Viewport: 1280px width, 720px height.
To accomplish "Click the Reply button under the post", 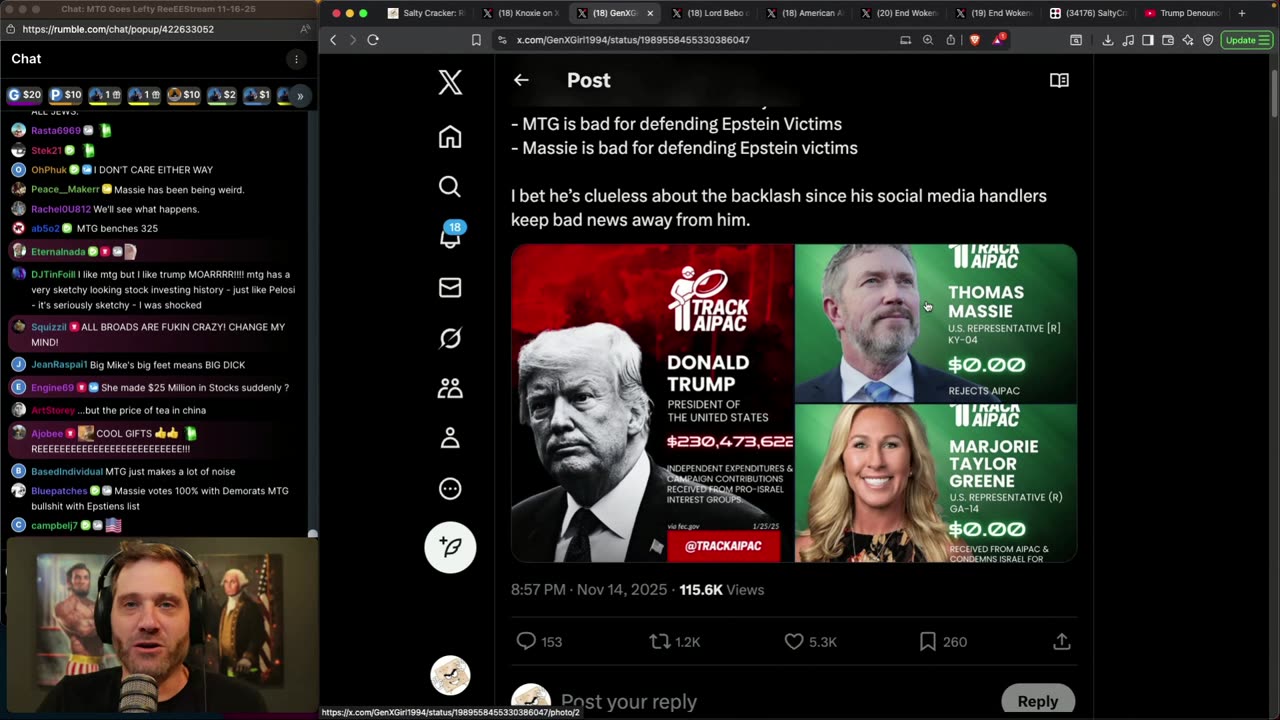I will (1037, 701).
